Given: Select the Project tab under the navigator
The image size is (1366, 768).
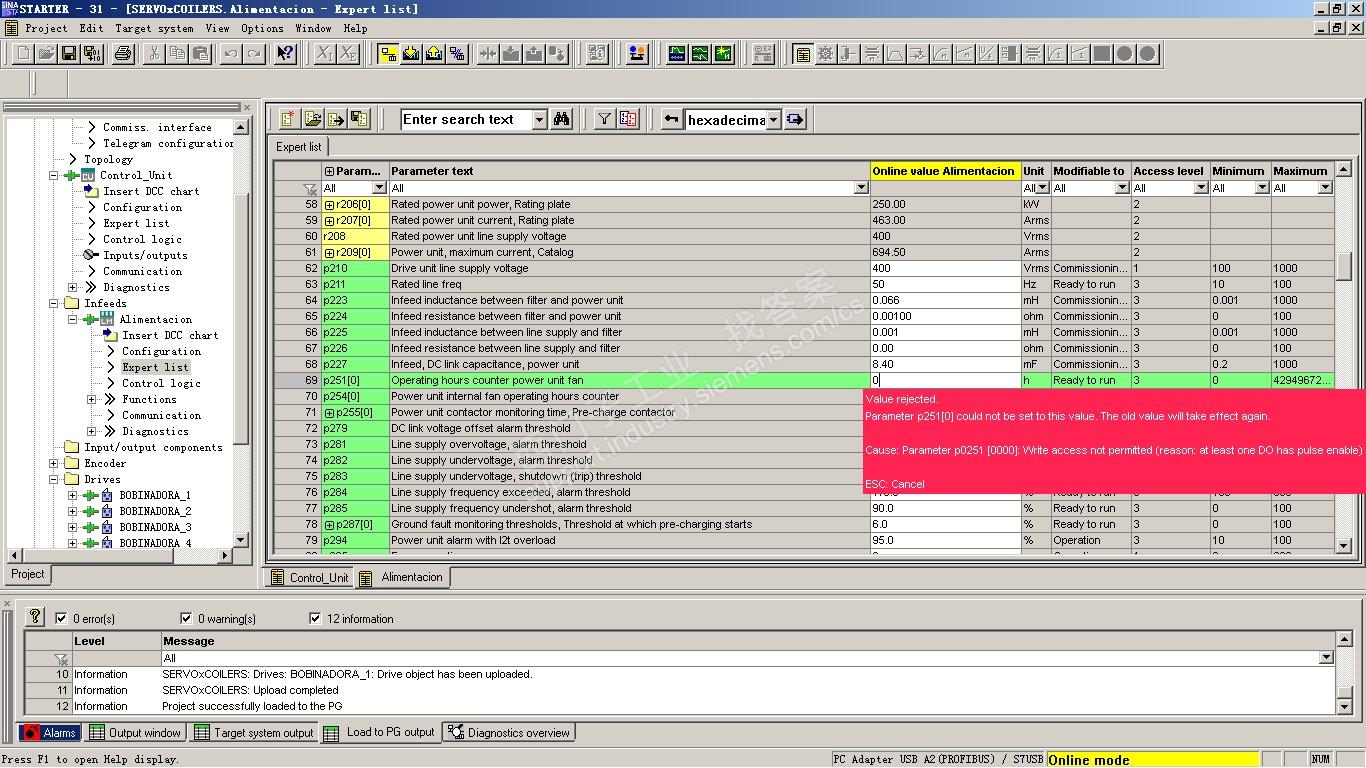Looking at the screenshot, I should [x=28, y=574].
